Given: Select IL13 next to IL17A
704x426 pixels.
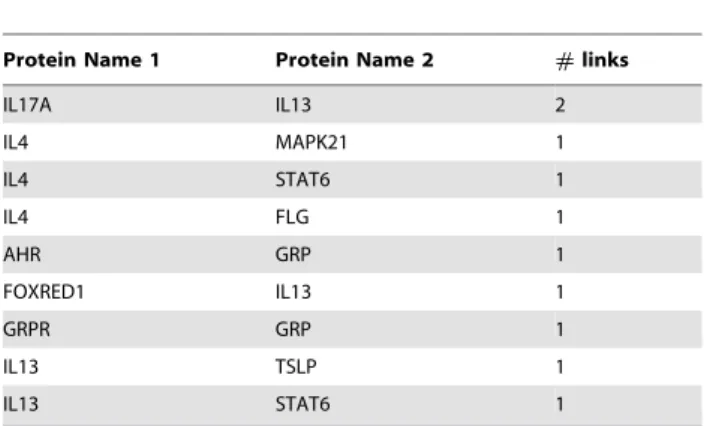Looking at the screenshot, I should click(293, 105).
